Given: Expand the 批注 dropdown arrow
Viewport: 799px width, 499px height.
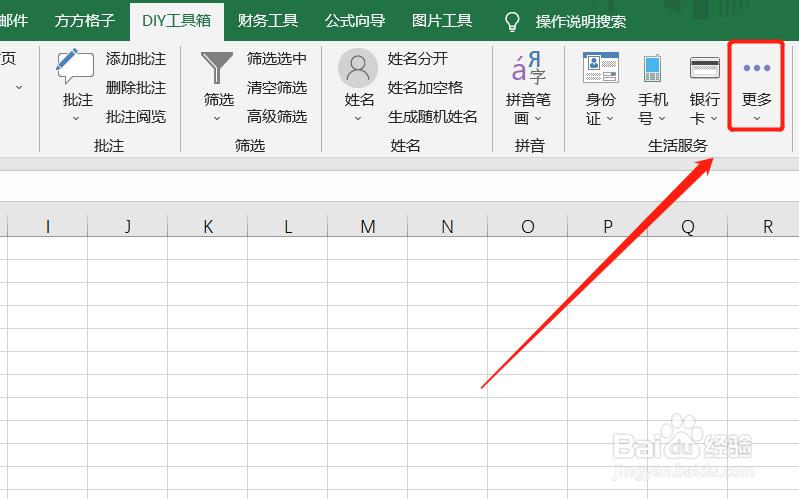Looking at the screenshot, I should pos(76,119).
